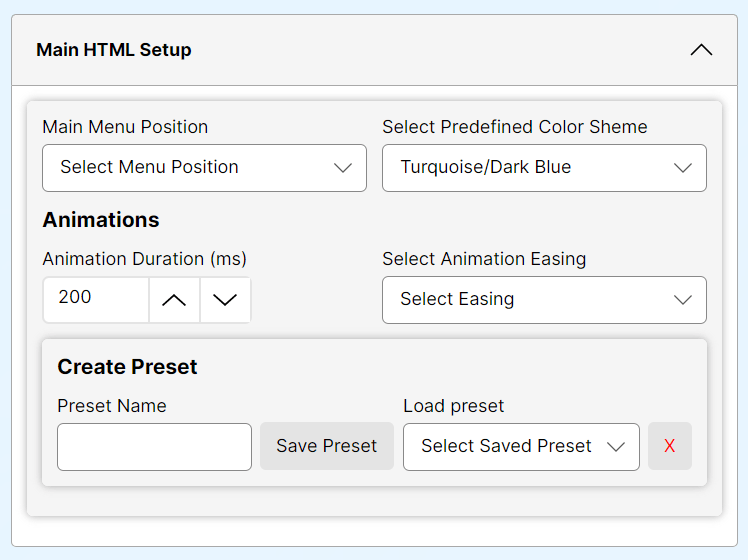Click the chevron icon of color scheme selector
The height and width of the screenshot is (560, 748).
click(x=683, y=168)
